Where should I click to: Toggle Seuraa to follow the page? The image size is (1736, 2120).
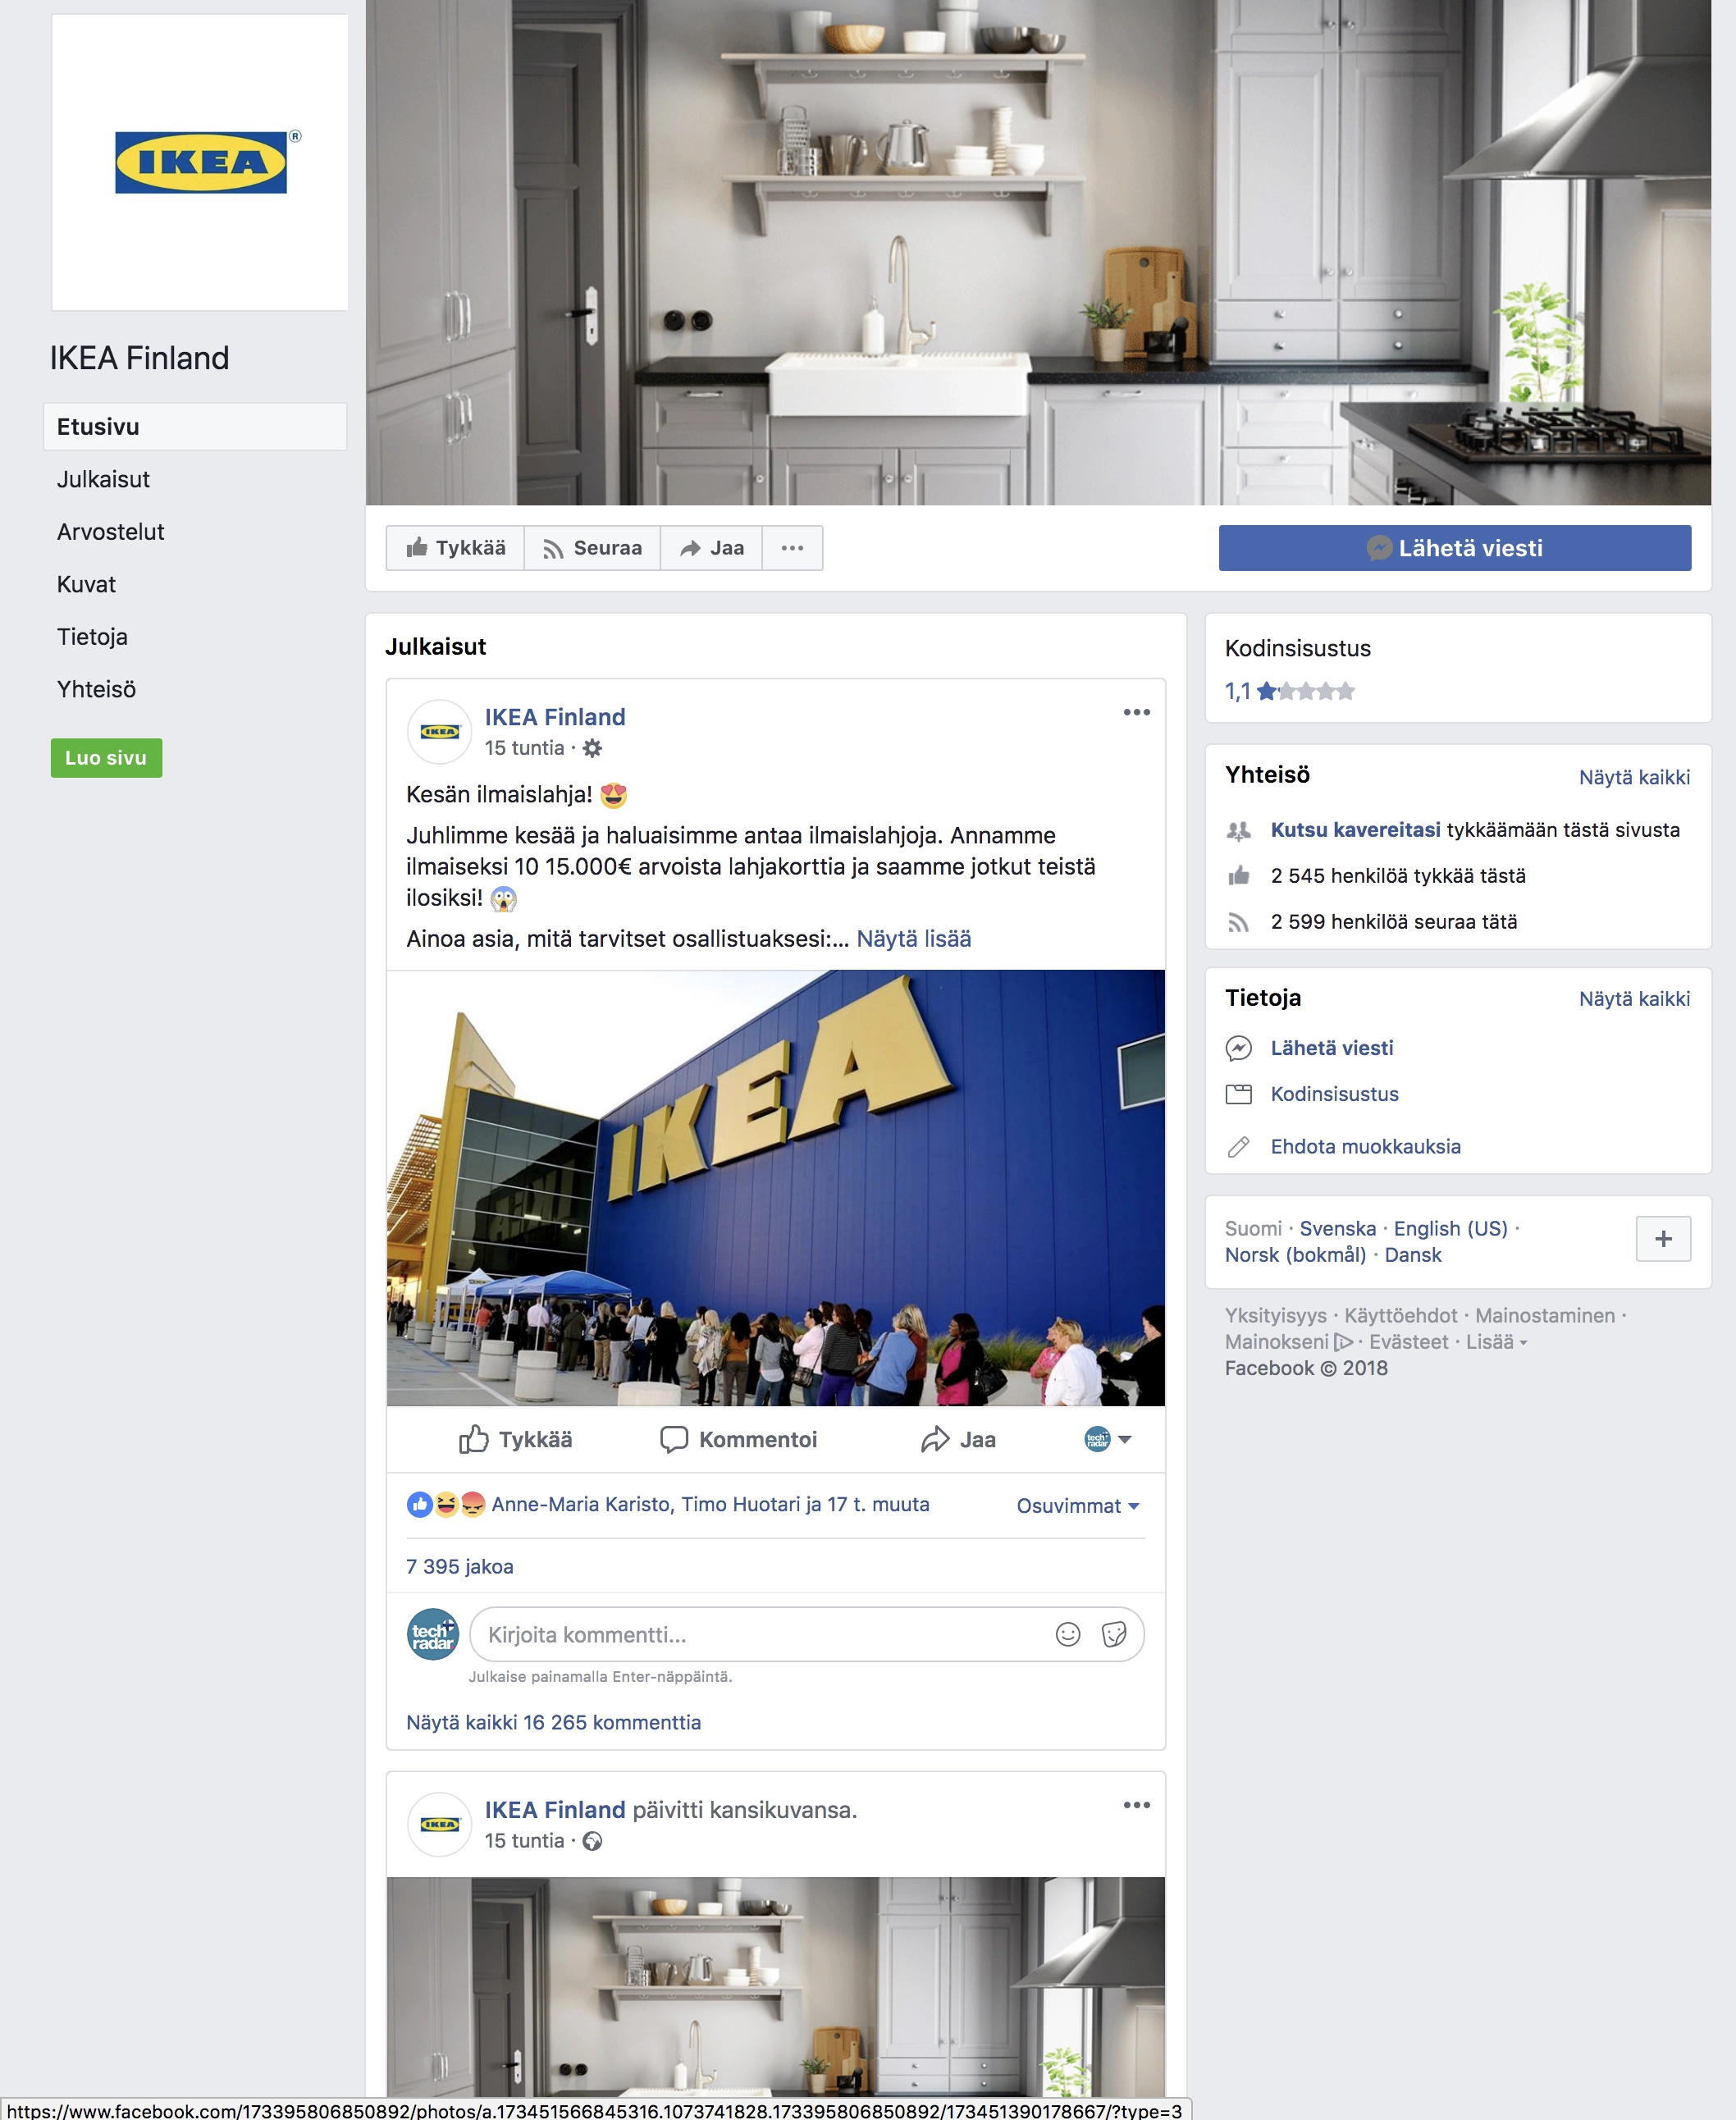click(592, 548)
